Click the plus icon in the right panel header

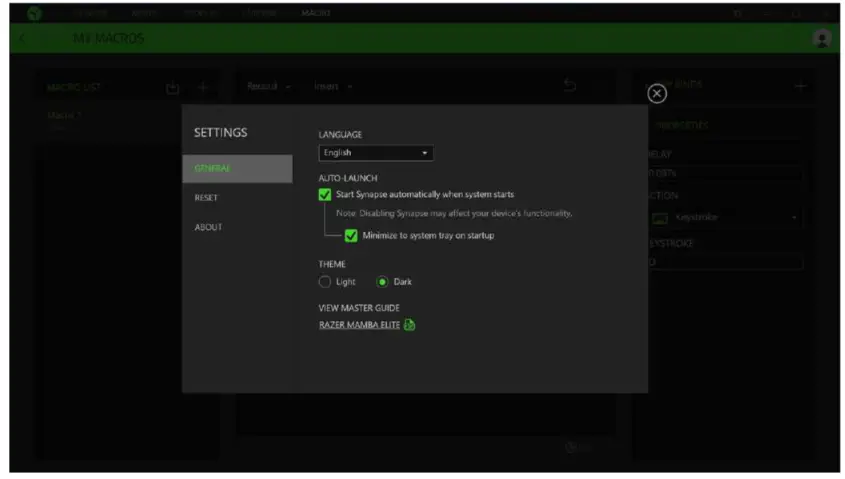pos(800,86)
